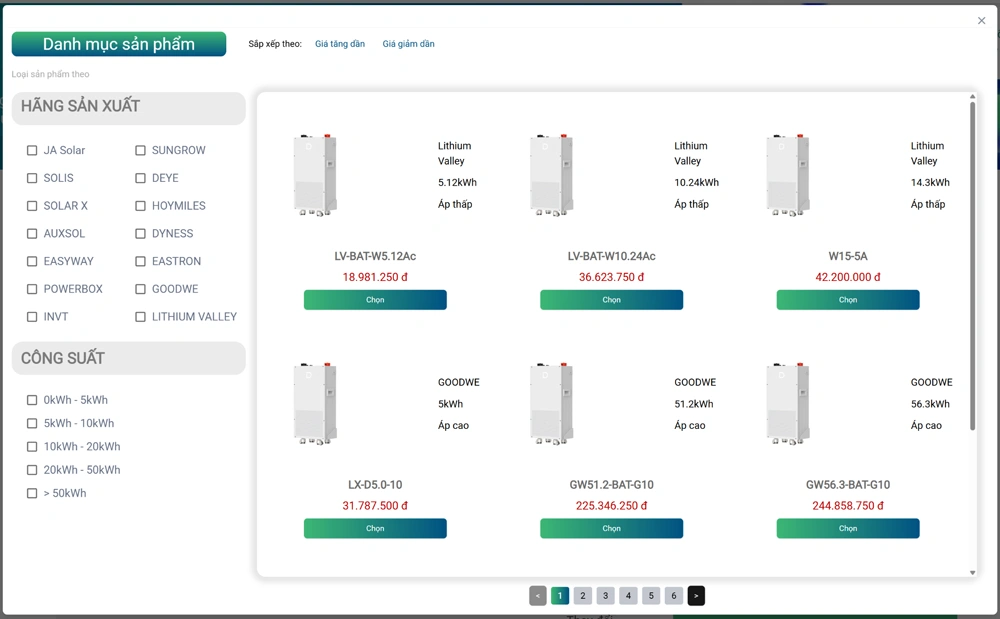Sort by Giá tăng dần

(340, 44)
